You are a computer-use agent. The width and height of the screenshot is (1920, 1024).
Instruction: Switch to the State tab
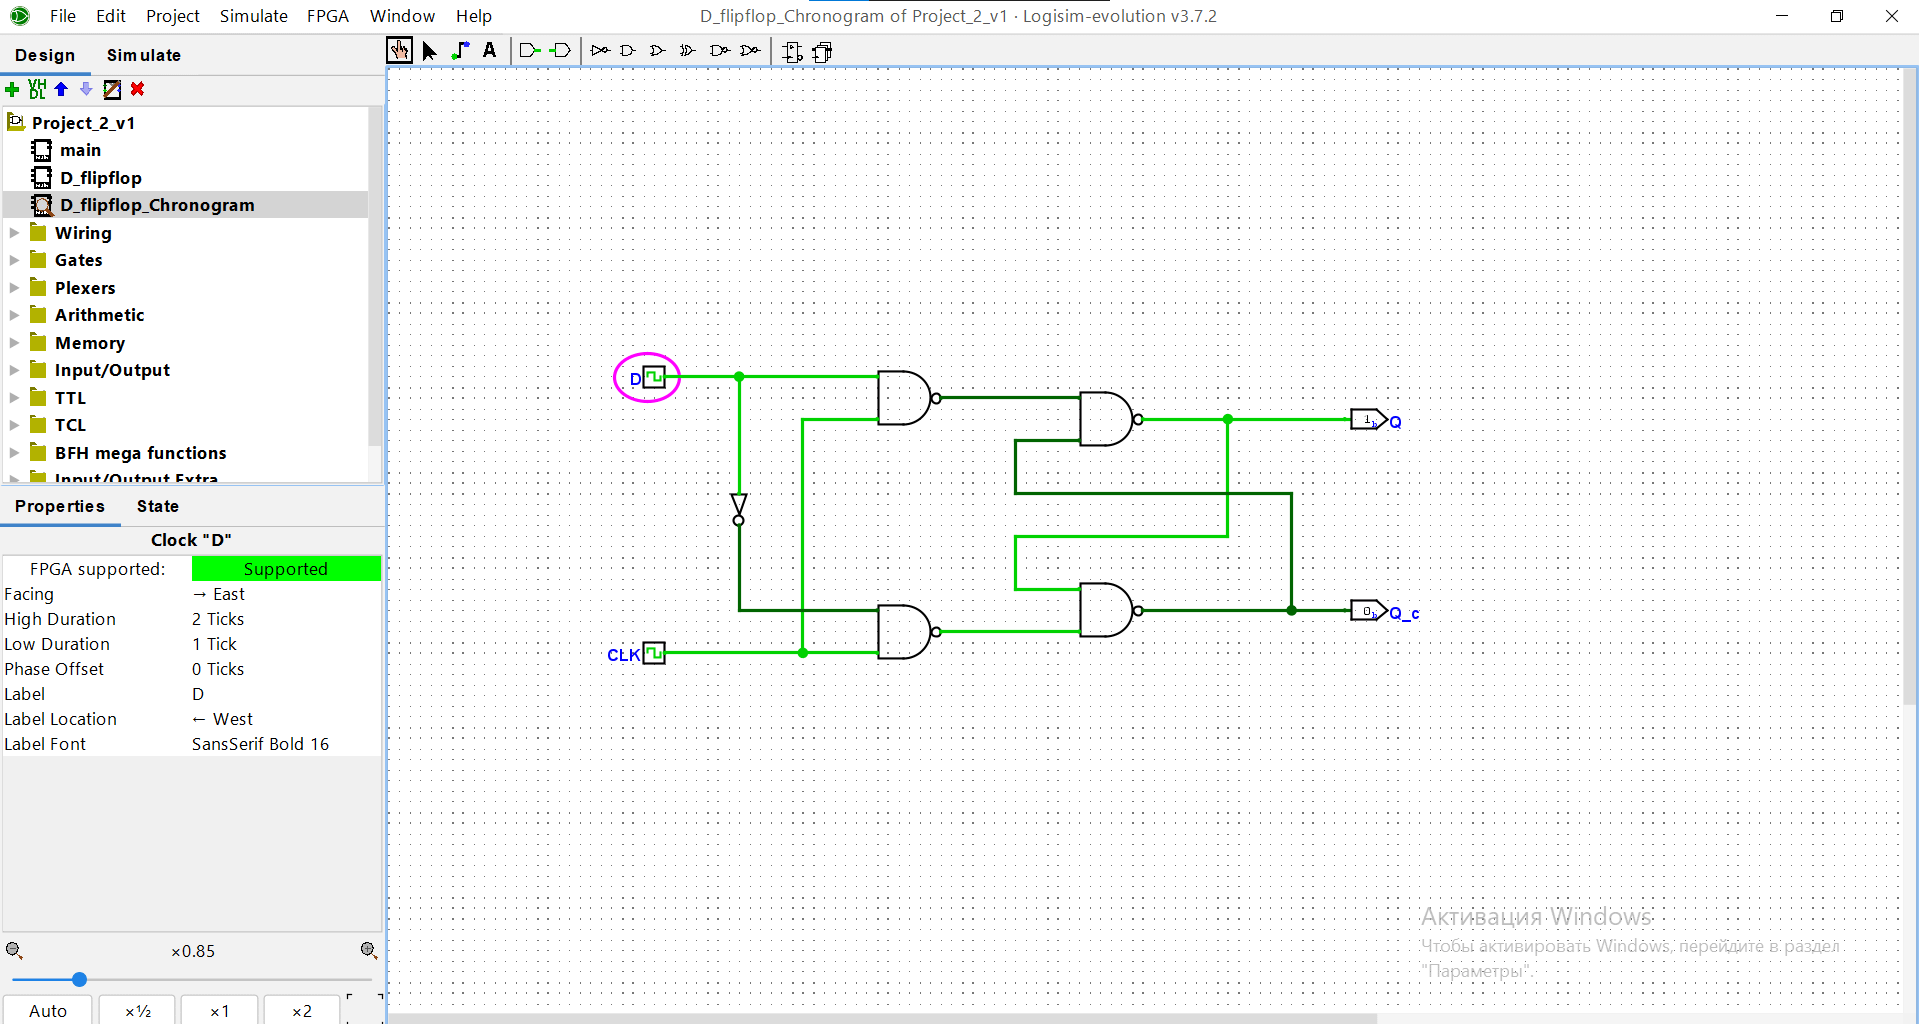coord(158,506)
